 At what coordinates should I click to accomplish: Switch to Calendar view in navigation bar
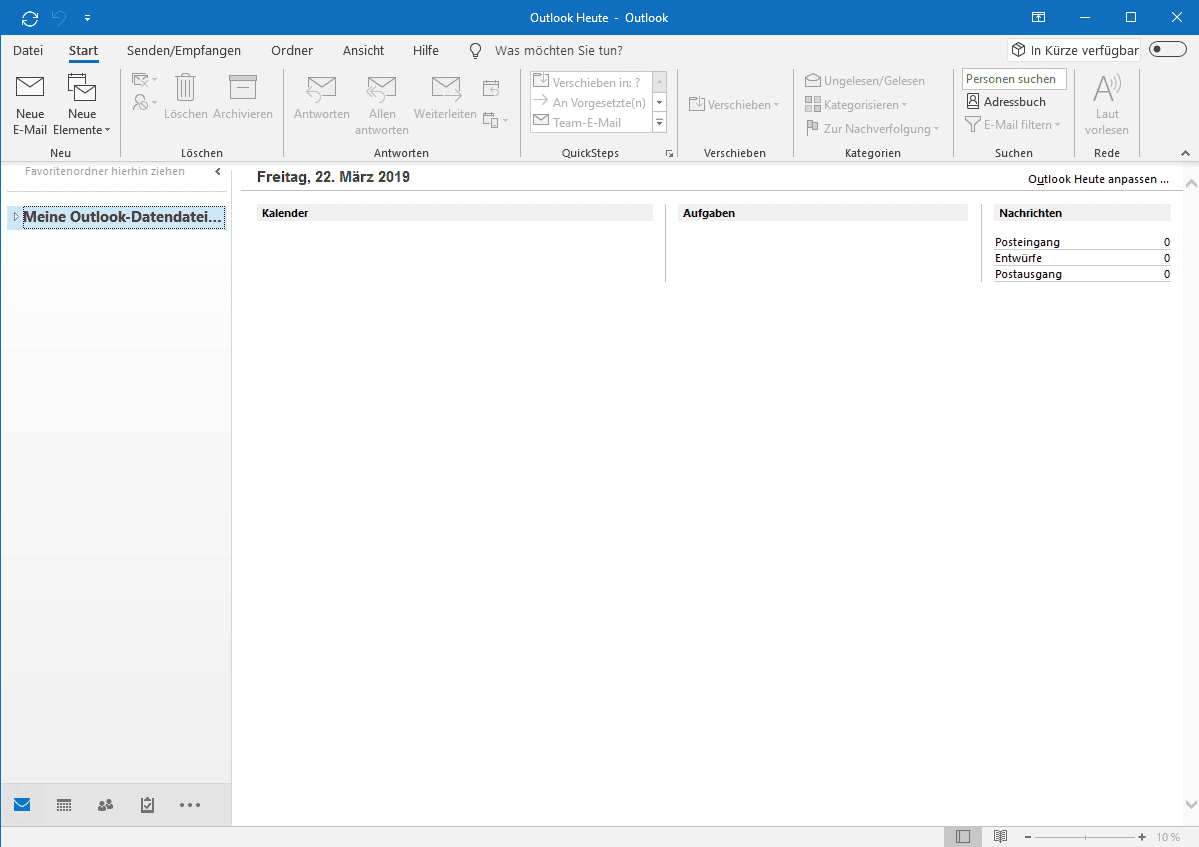(64, 805)
